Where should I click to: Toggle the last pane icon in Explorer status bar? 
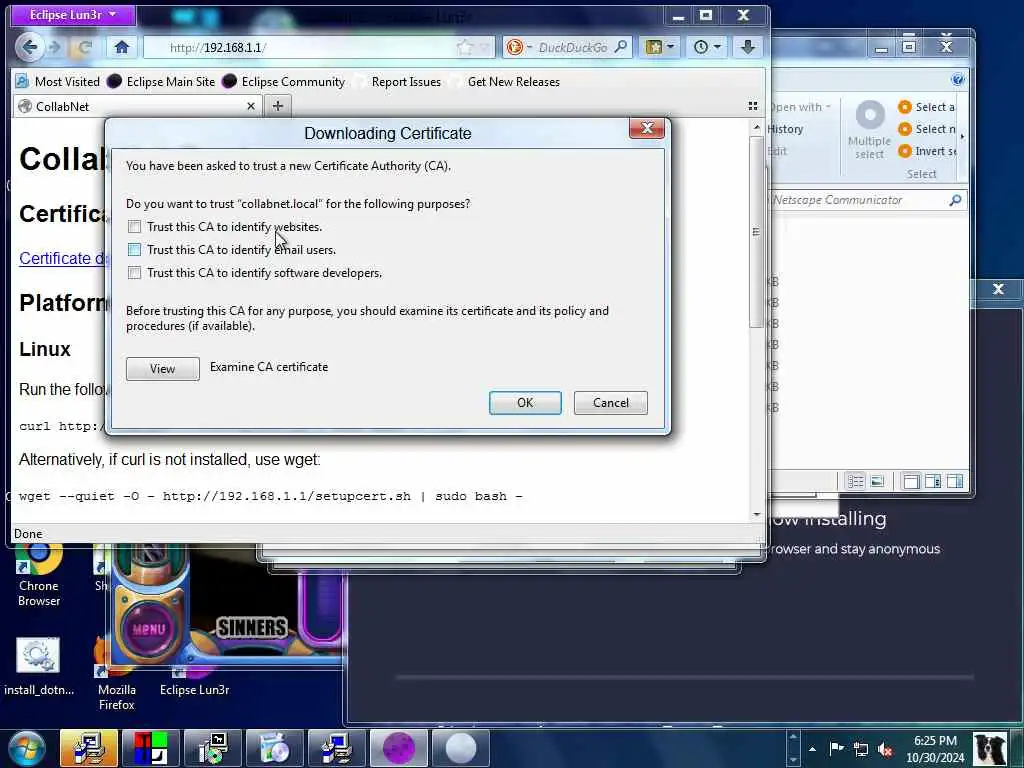click(955, 481)
